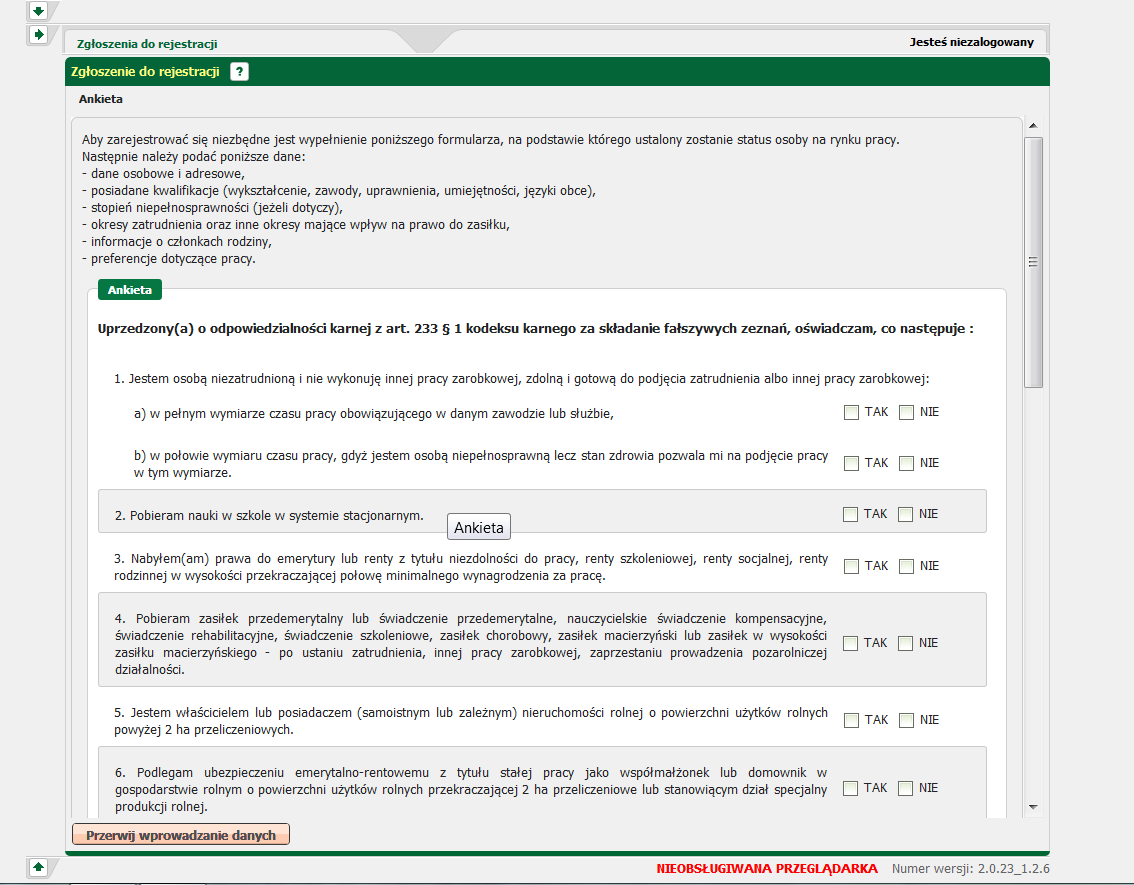Click the line '- preferencje dotyczące pracy.'
The height and width of the screenshot is (885, 1134).
pyautogui.click(x=169, y=259)
